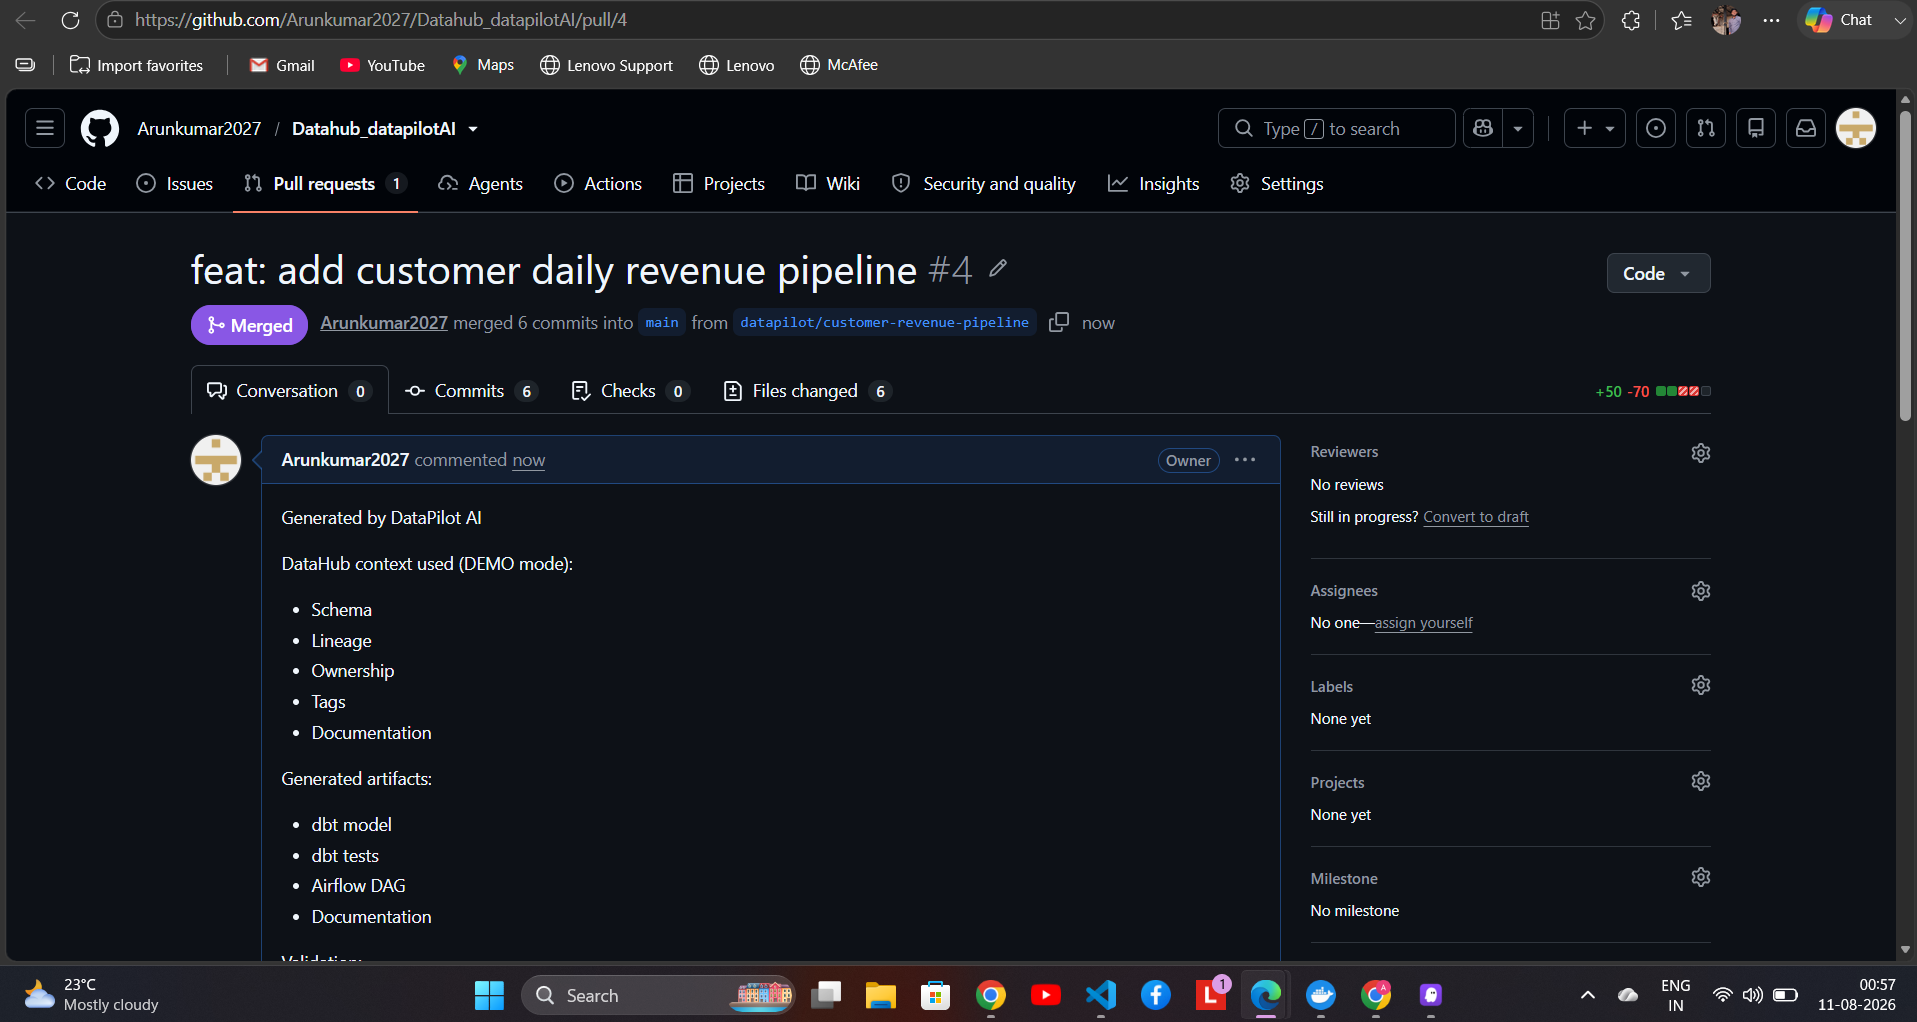Show hidden system tray icons chevron
The image size is (1917, 1022).
pyautogui.click(x=1587, y=995)
